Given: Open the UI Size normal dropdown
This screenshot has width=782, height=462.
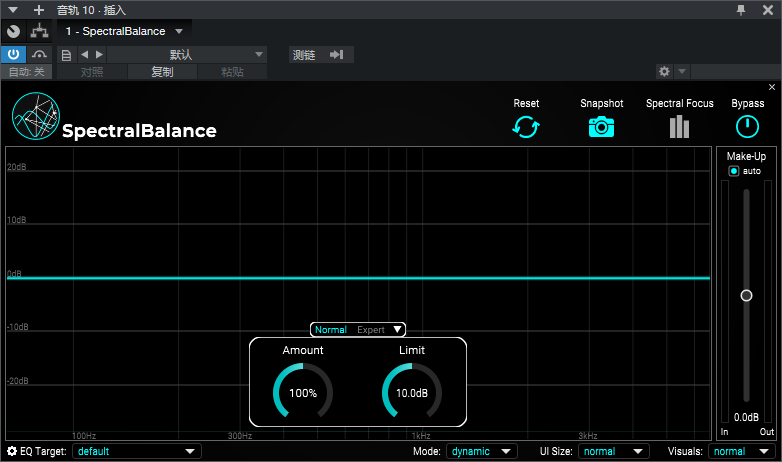Looking at the screenshot, I should pyautogui.click(x=613, y=451).
